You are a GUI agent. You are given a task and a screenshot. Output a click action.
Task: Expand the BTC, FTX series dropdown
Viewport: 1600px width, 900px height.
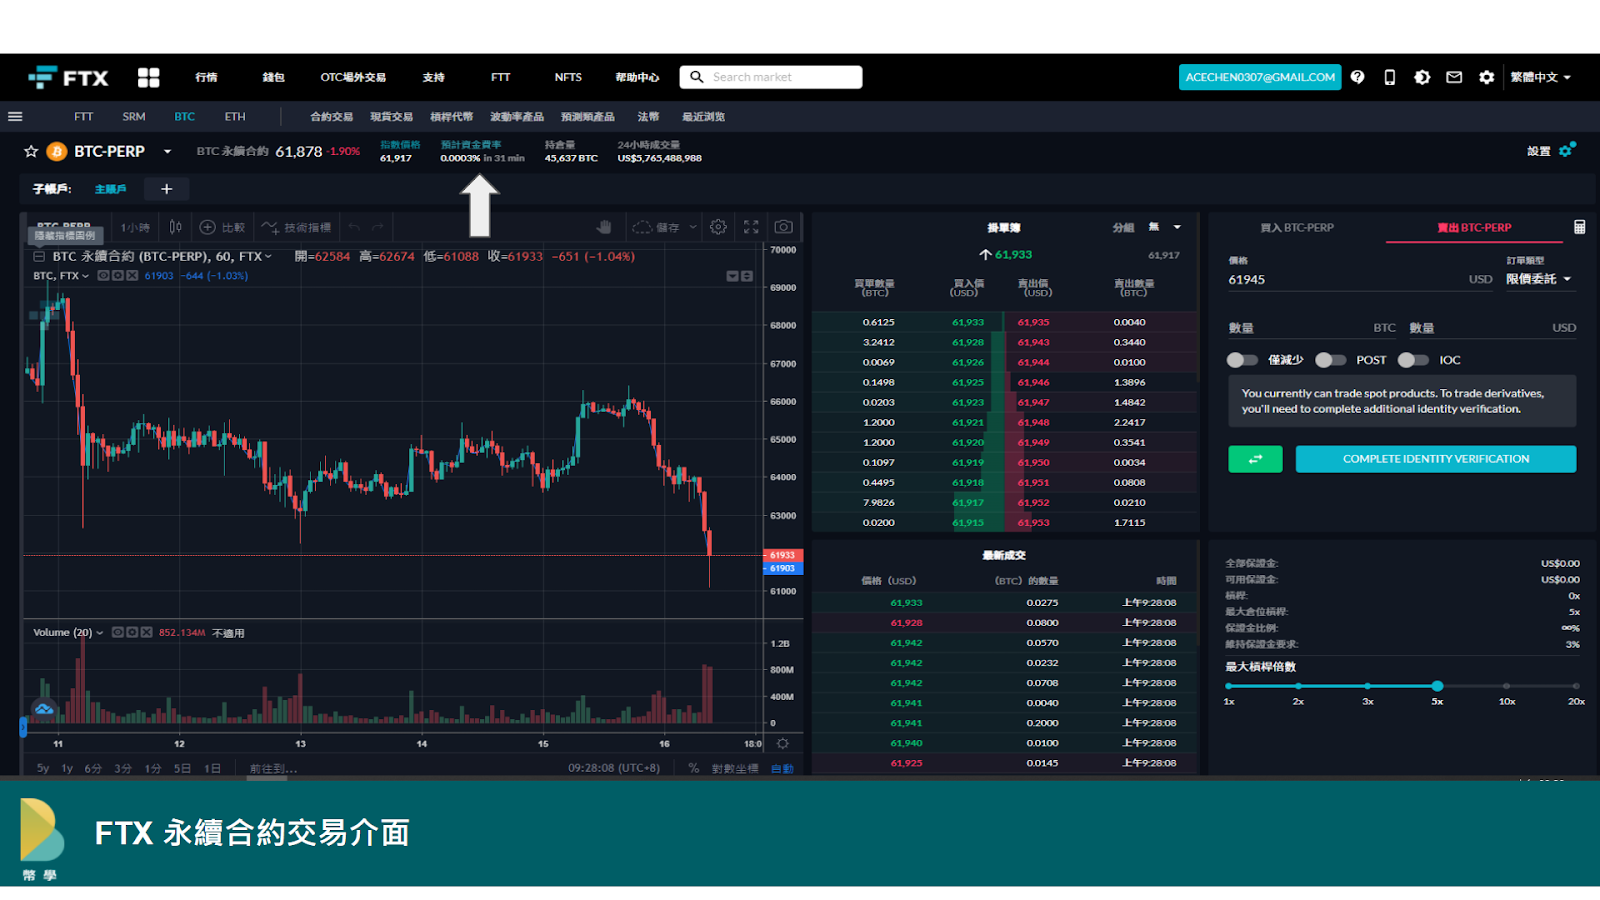click(85, 276)
